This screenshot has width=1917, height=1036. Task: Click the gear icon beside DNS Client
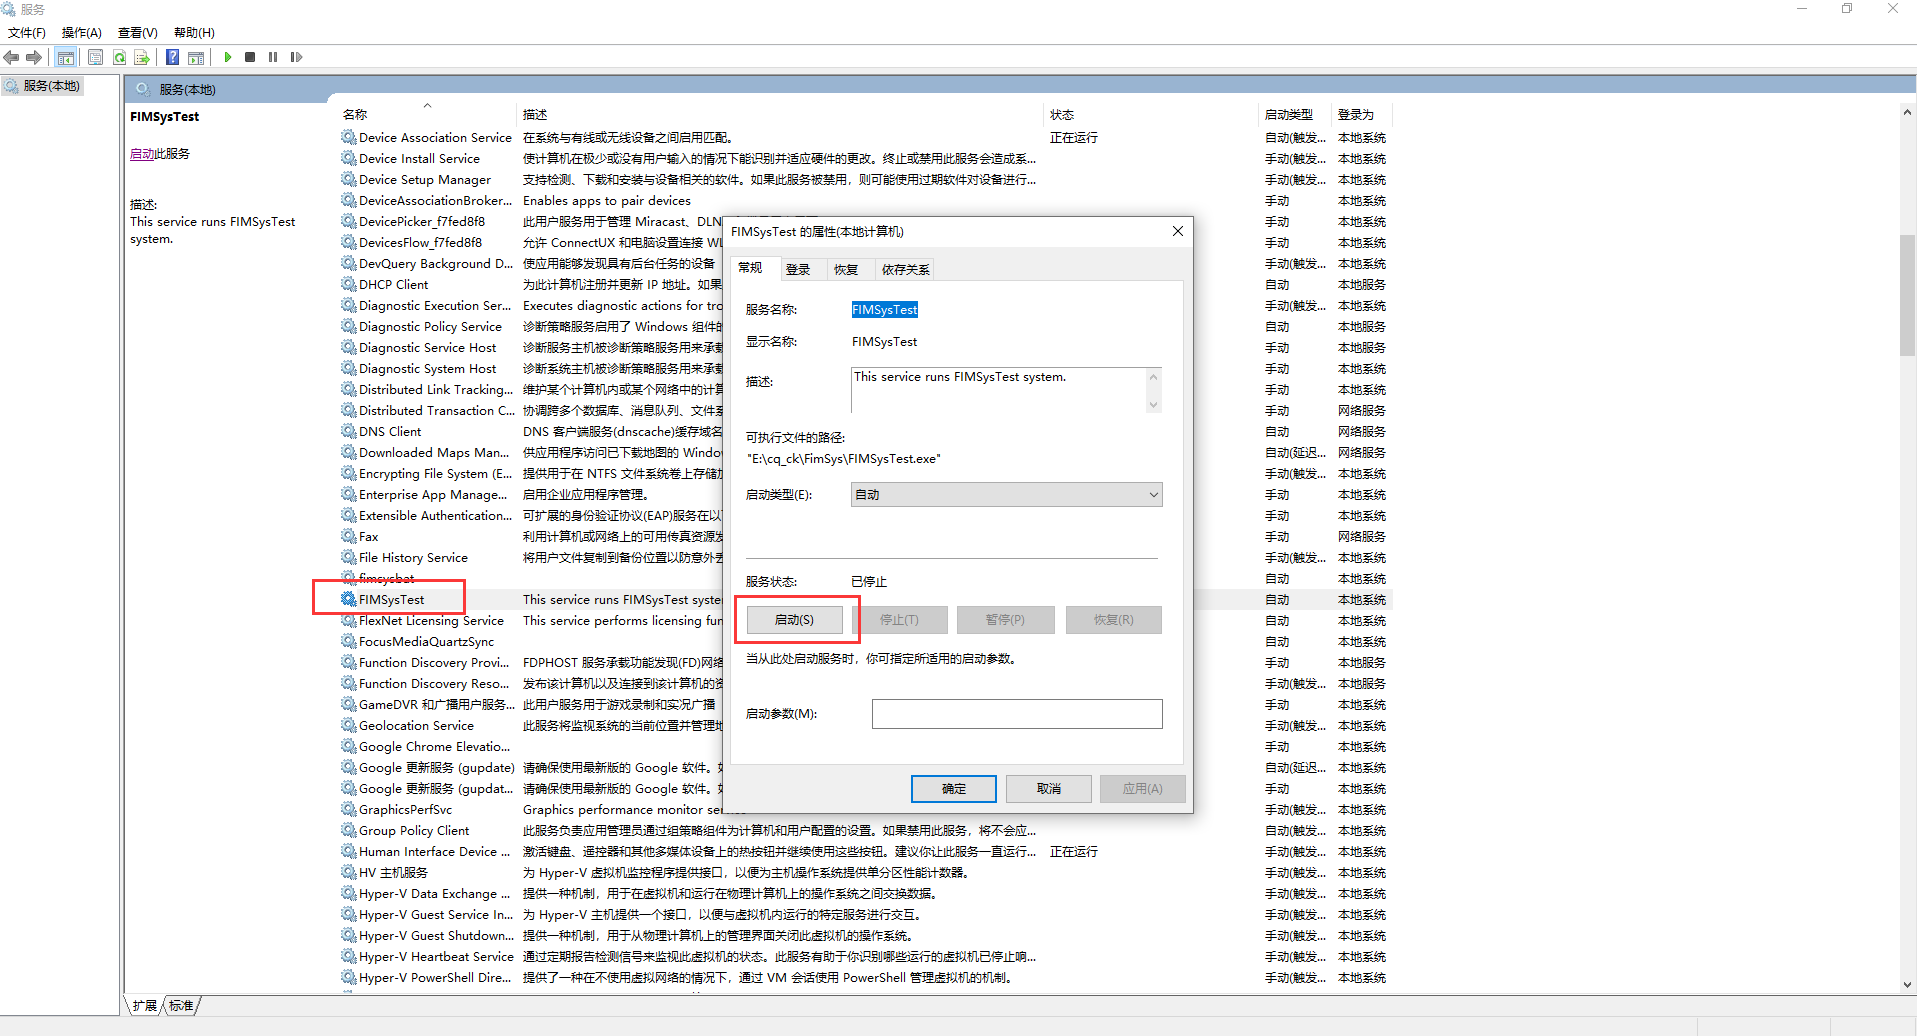point(348,431)
